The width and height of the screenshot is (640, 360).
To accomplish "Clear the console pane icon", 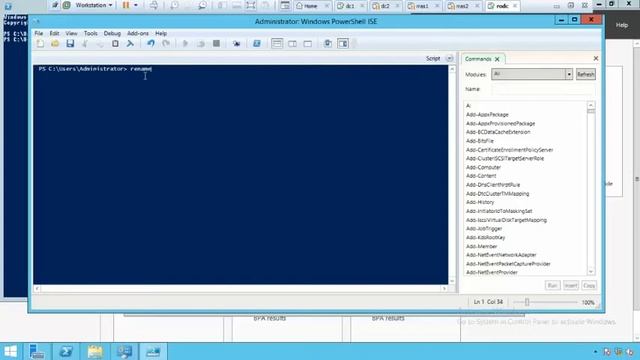I will (130, 44).
